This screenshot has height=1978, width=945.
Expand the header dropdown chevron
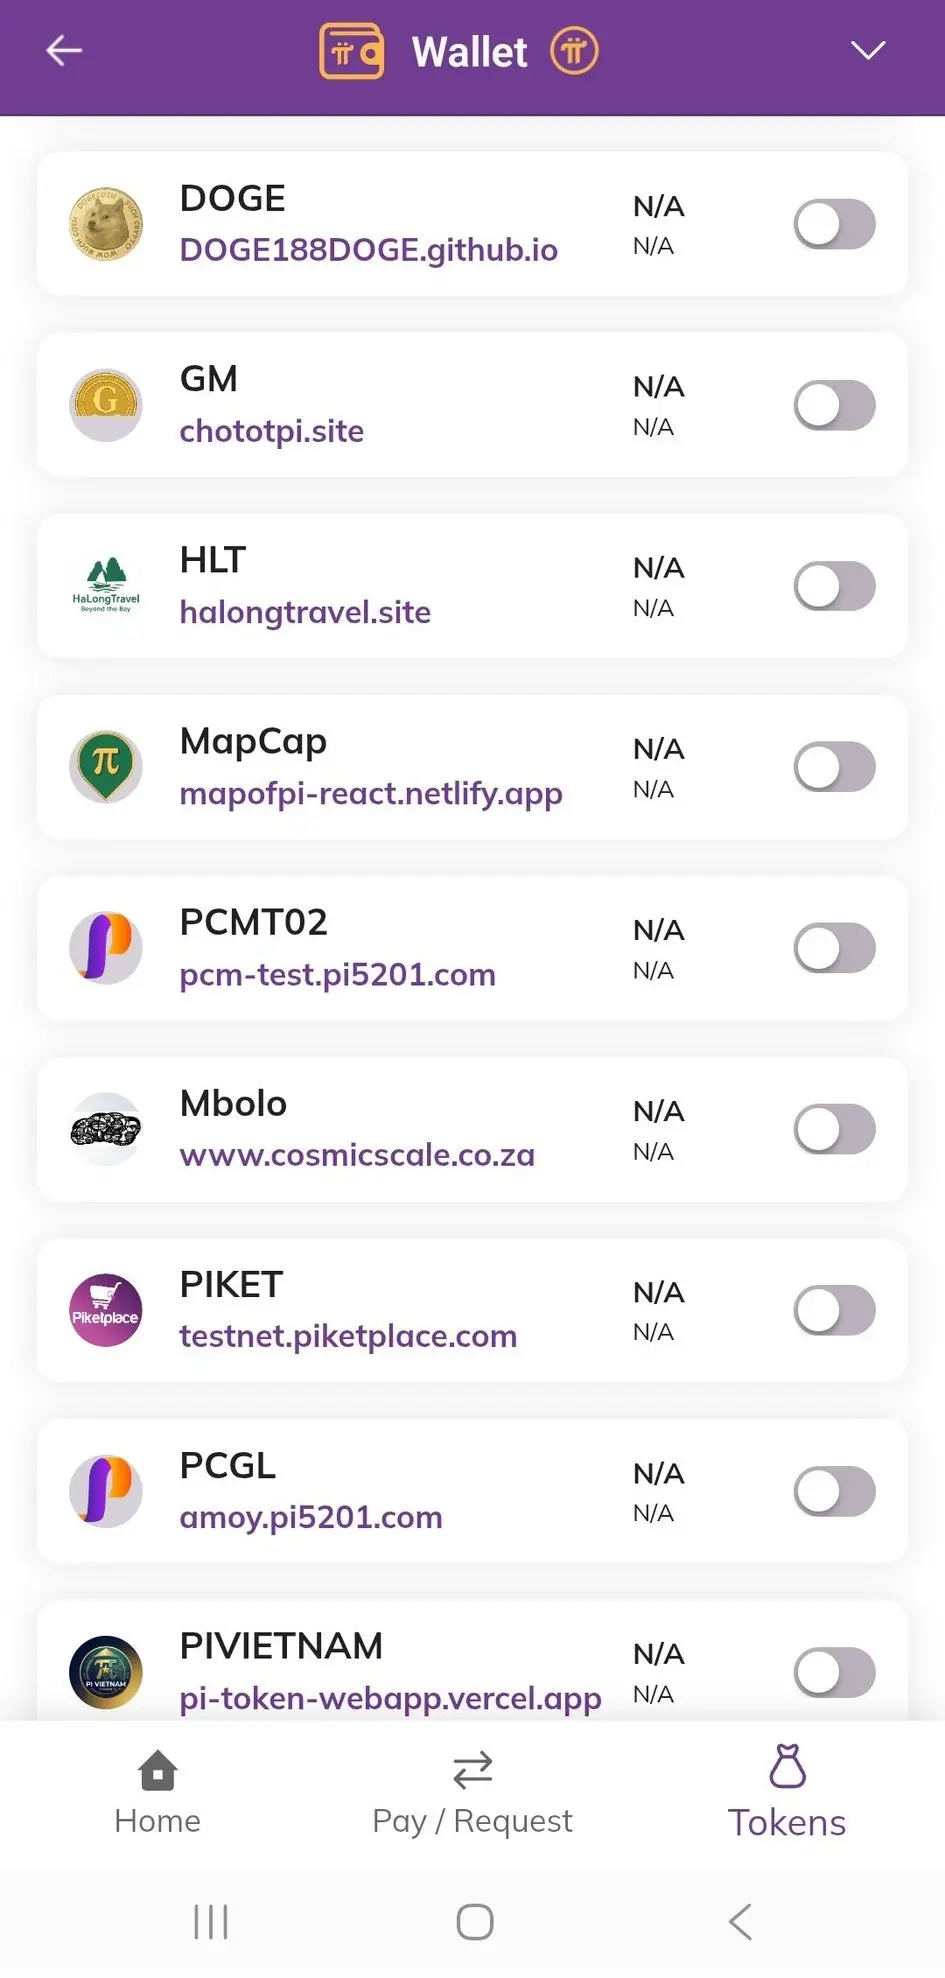click(x=867, y=50)
